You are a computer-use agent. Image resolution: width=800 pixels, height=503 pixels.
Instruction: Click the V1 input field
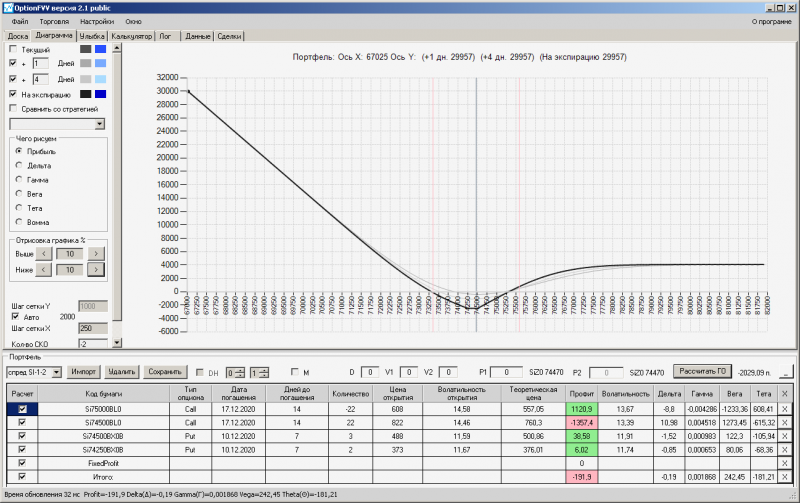pyautogui.click(x=409, y=372)
